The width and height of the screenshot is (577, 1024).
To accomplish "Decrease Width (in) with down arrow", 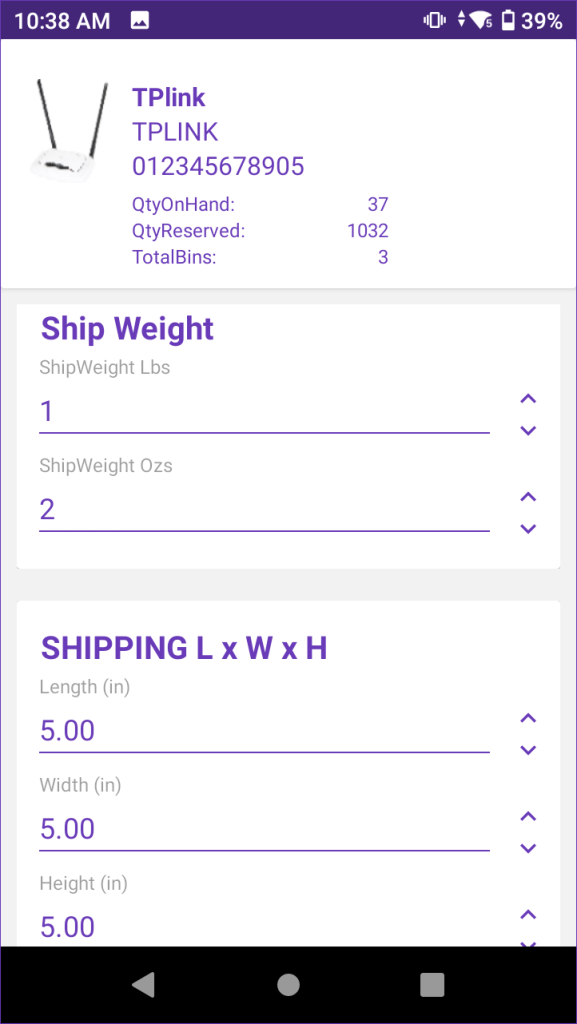I will (x=528, y=848).
